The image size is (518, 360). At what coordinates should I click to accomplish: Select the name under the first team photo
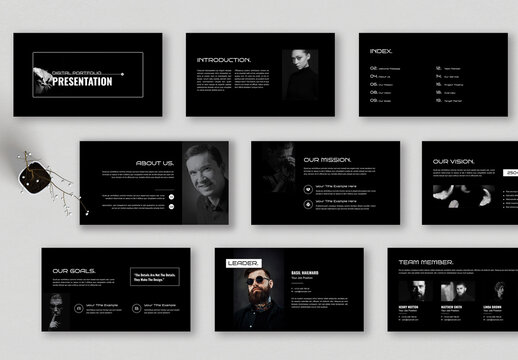(x=408, y=307)
